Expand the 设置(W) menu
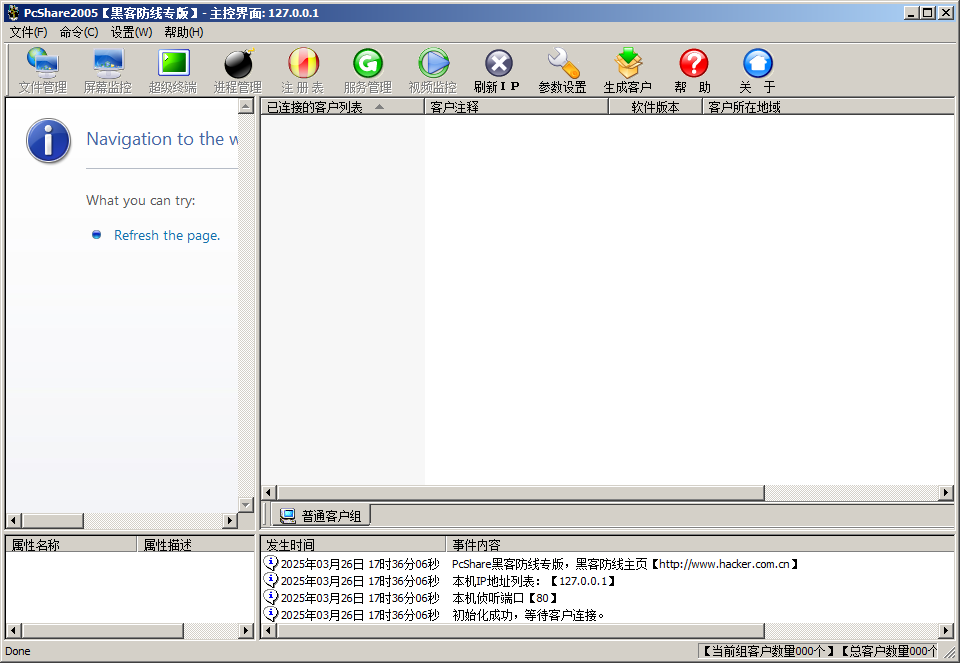 (x=131, y=32)
